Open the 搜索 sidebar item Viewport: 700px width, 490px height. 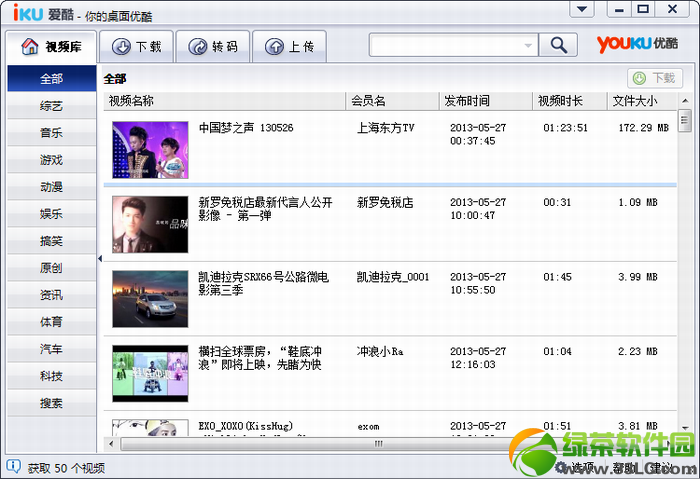(x=51, y=403)
